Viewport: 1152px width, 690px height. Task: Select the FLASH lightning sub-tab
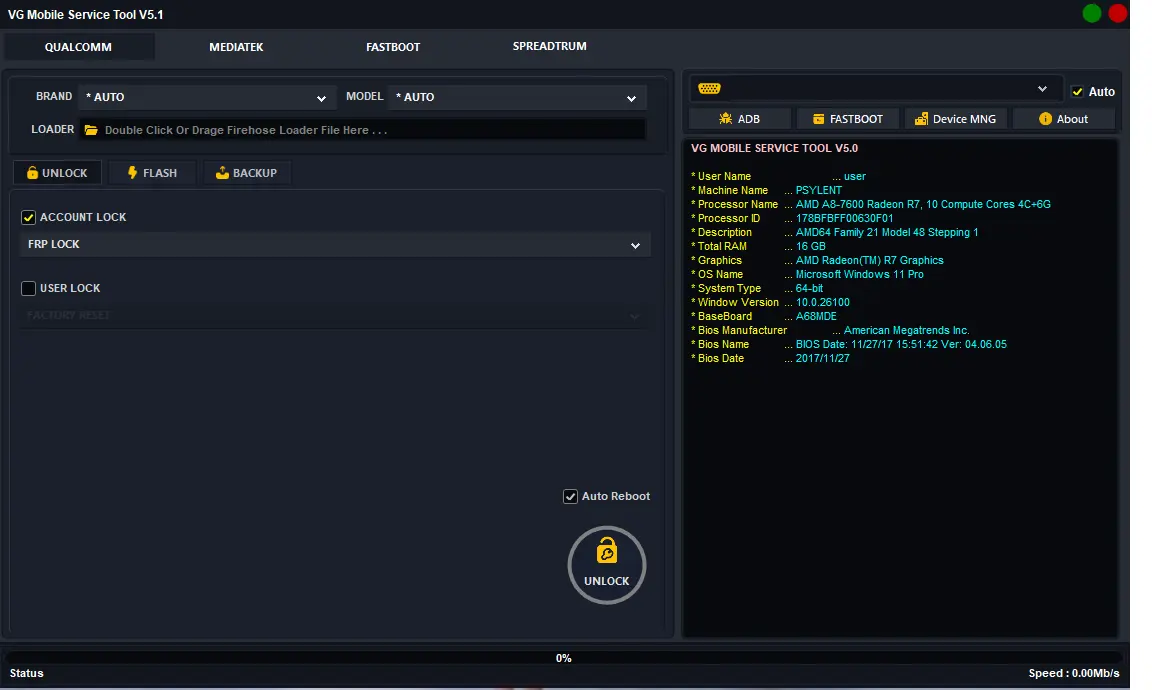point(152,173)
